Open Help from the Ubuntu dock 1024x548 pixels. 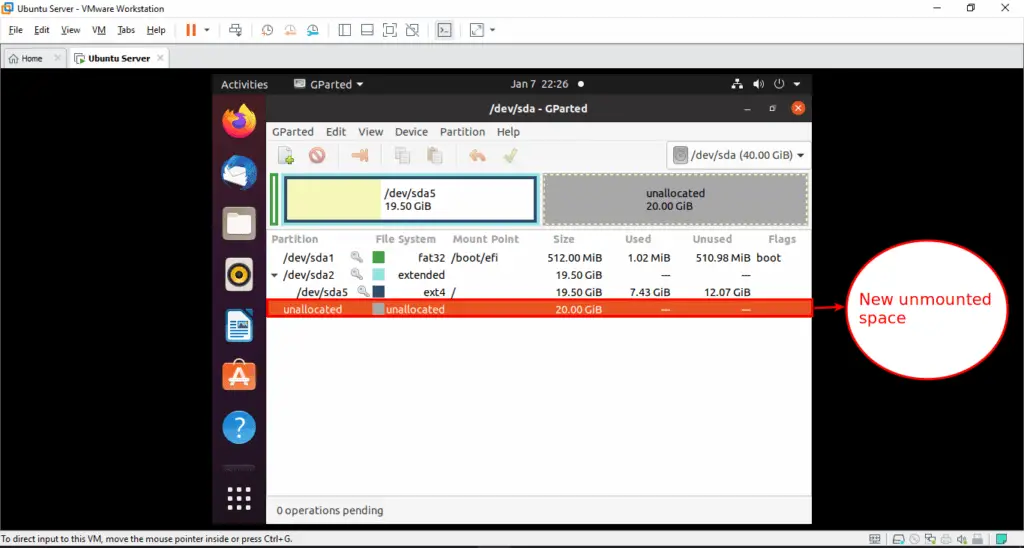pos(239,427)
